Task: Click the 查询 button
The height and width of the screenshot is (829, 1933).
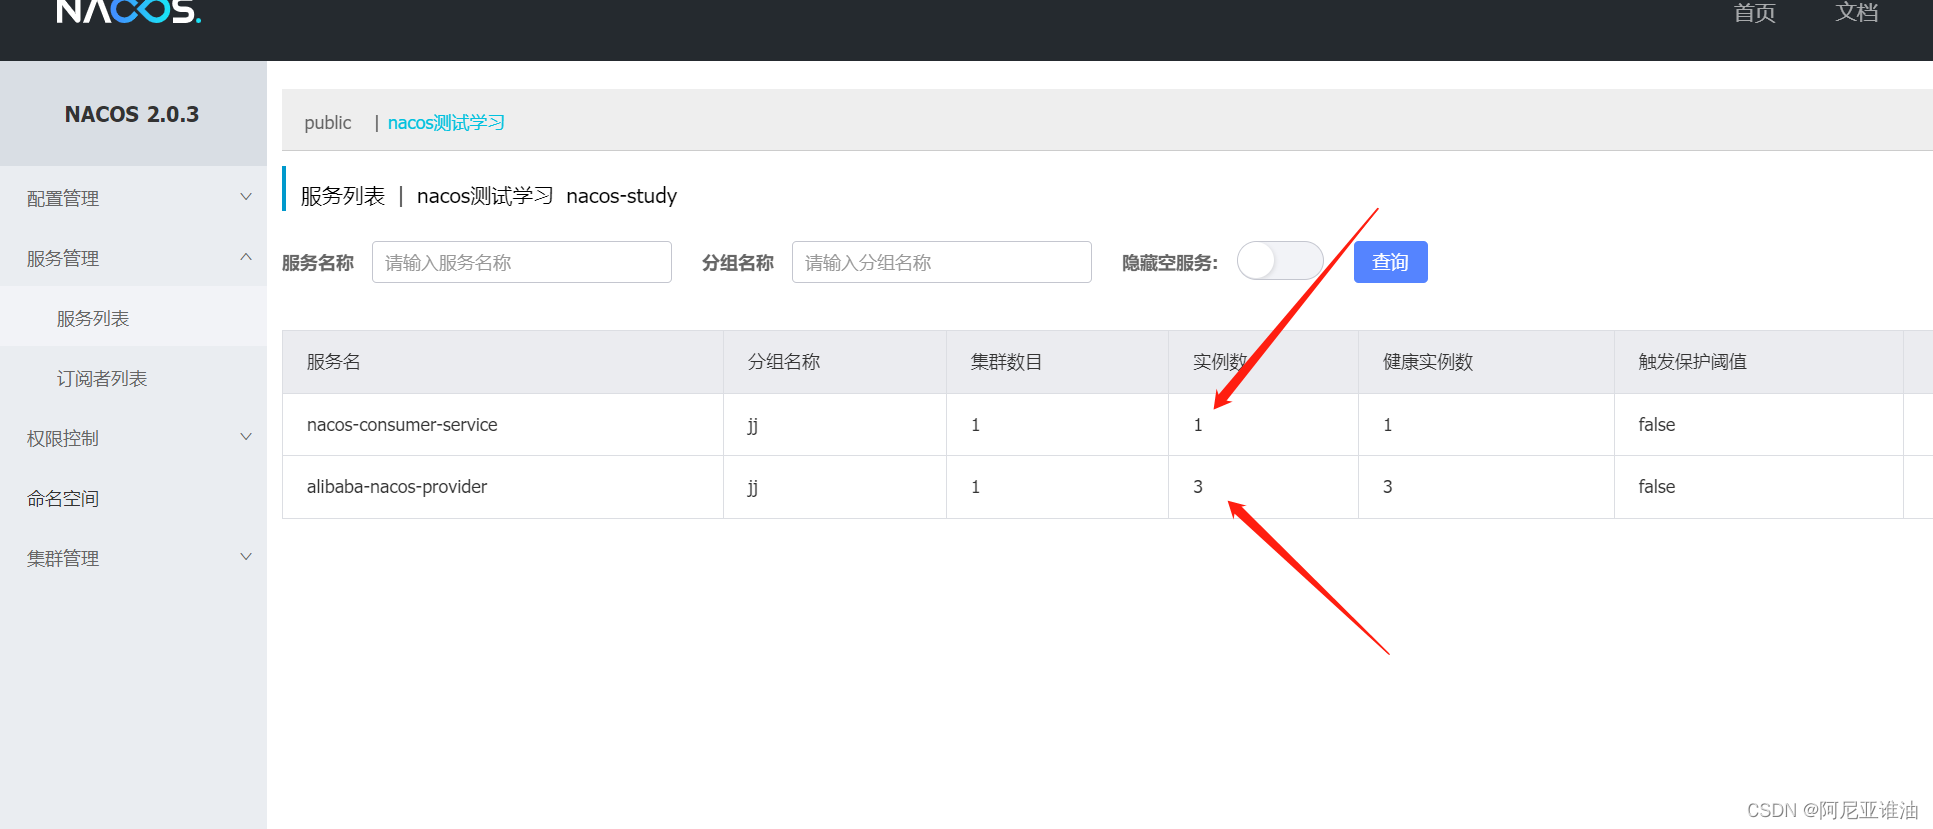Action: (1391, 262)
